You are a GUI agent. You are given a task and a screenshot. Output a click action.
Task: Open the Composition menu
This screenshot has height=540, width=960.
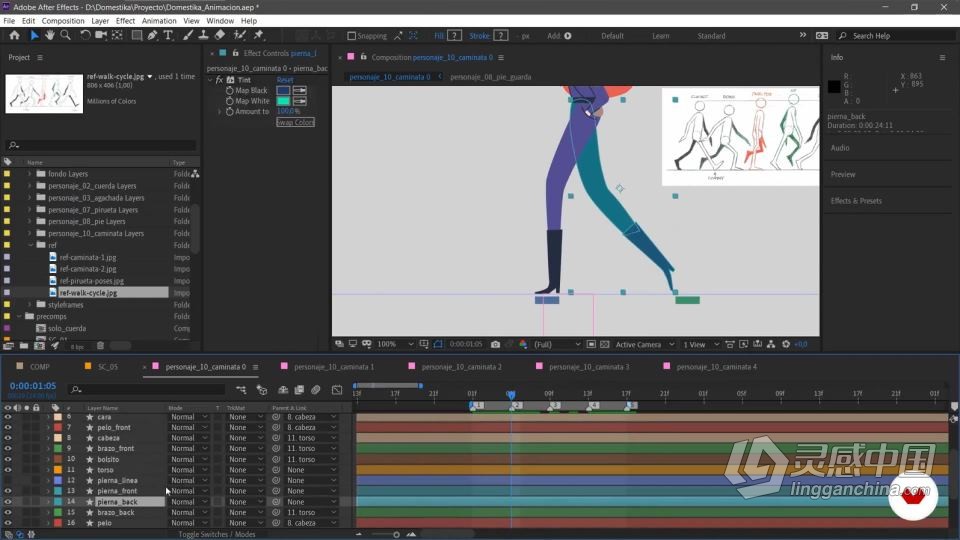pos(63,21)
